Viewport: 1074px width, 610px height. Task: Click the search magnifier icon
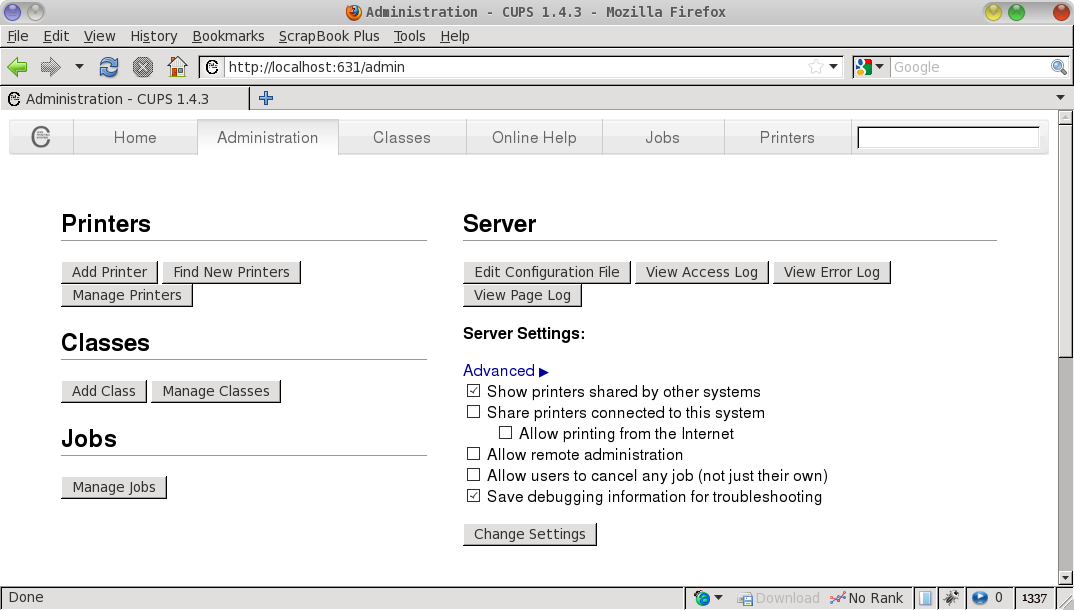click(1059, 67)
